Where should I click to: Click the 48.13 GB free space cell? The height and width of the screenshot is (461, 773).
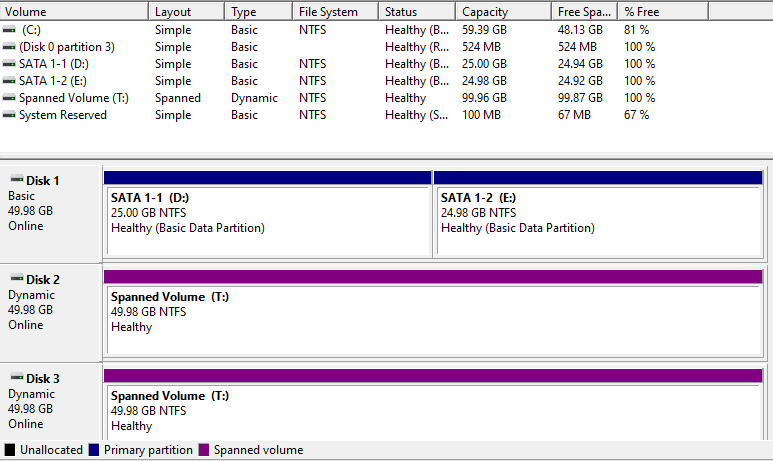580,30
